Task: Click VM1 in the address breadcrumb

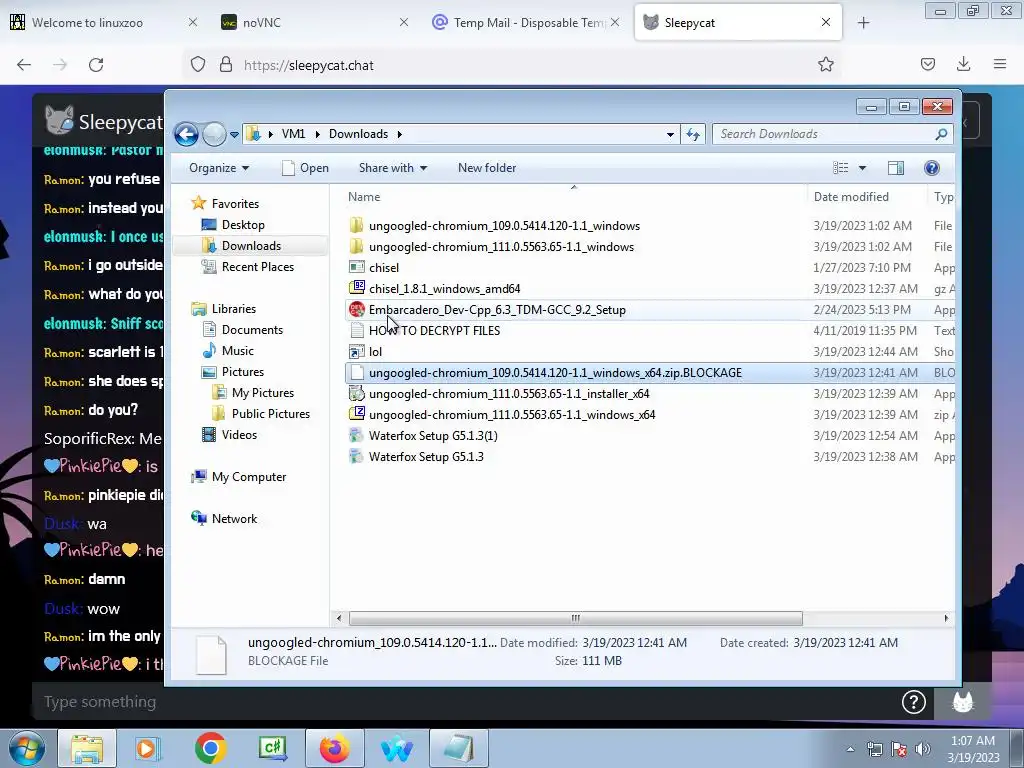Action: [293, 134]
